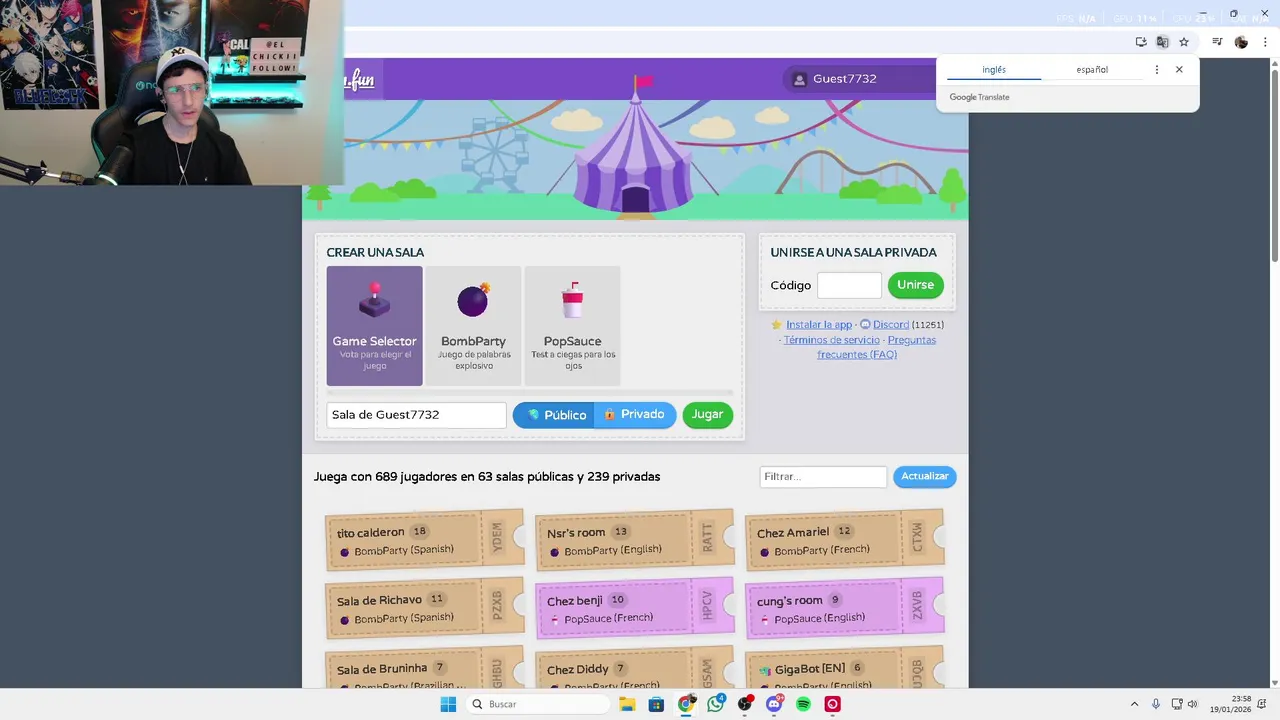Screen dimensions: 1280x720
Task: Close the Google Translate popup
Action: pos(1179,70)
